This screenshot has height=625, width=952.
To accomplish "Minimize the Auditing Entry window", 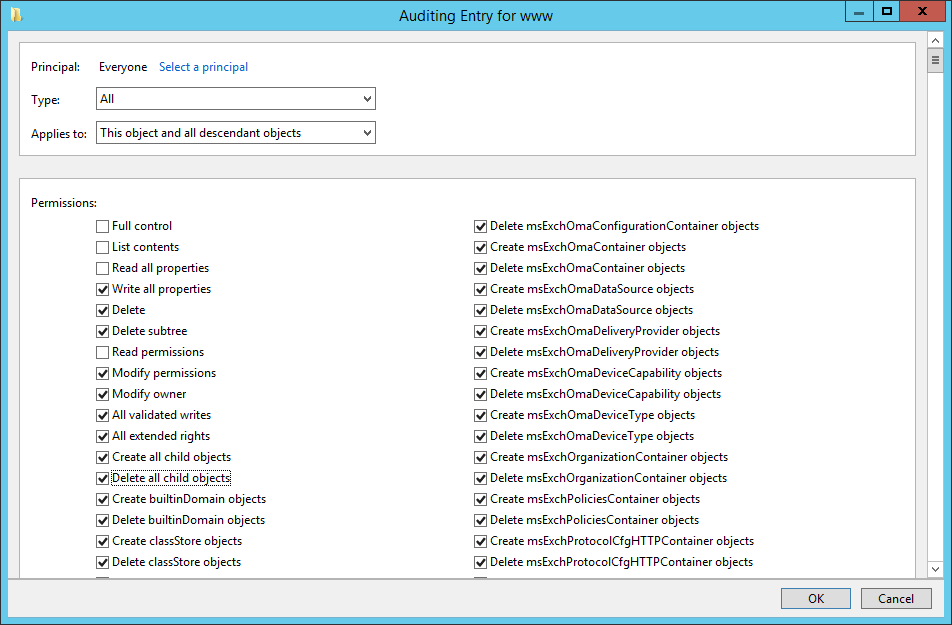I will (x=859, y=12).
